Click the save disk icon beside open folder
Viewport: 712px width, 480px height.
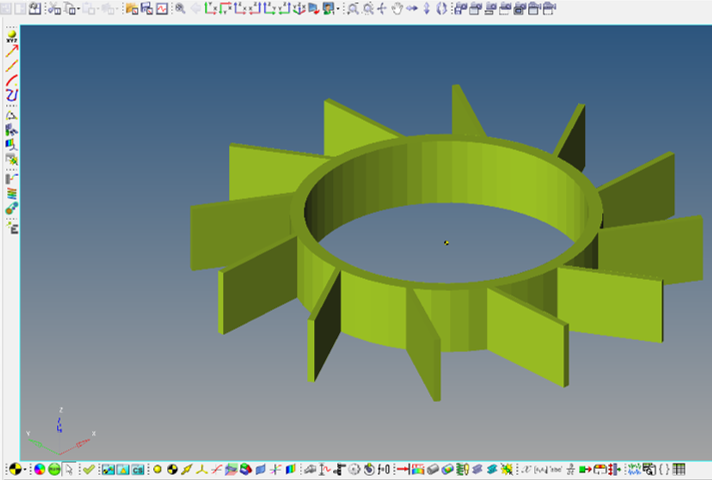[146, 9]
